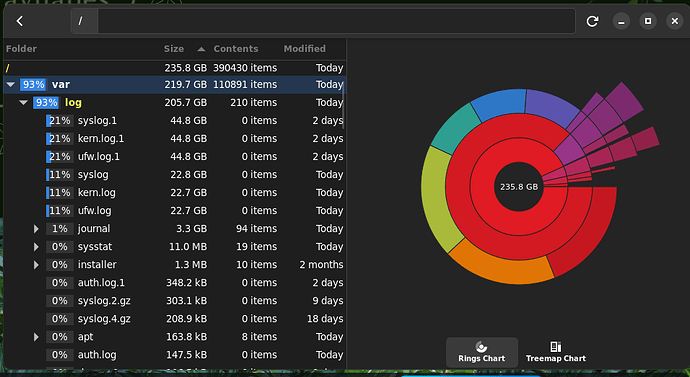Click the teal segment of rings chart
Image resolution: width=690 pixels, height=377 pixels.
pos(455,128)
